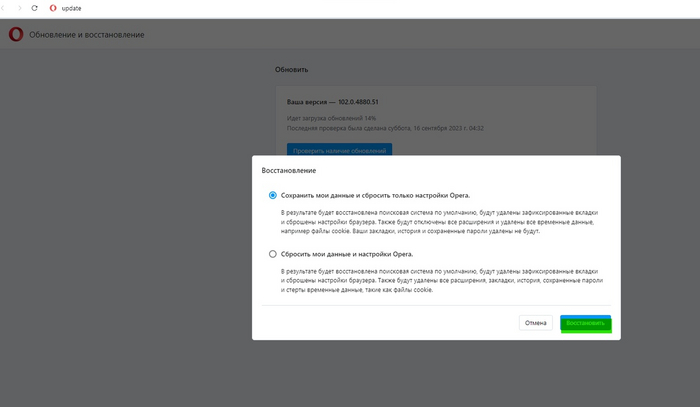Click the 'Идет загрузка обновлений 14%' status
This screenshot has width=700, height=407.
[331, 118]
